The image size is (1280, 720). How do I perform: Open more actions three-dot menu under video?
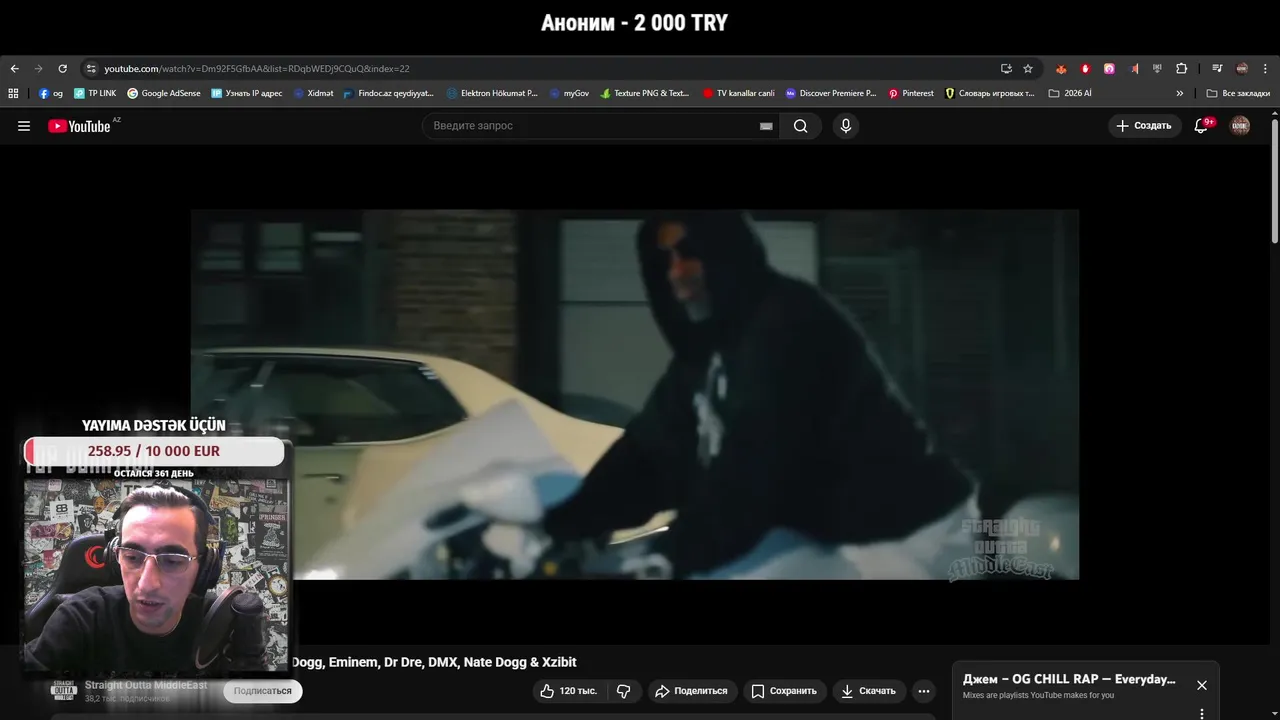click(924, 691)
